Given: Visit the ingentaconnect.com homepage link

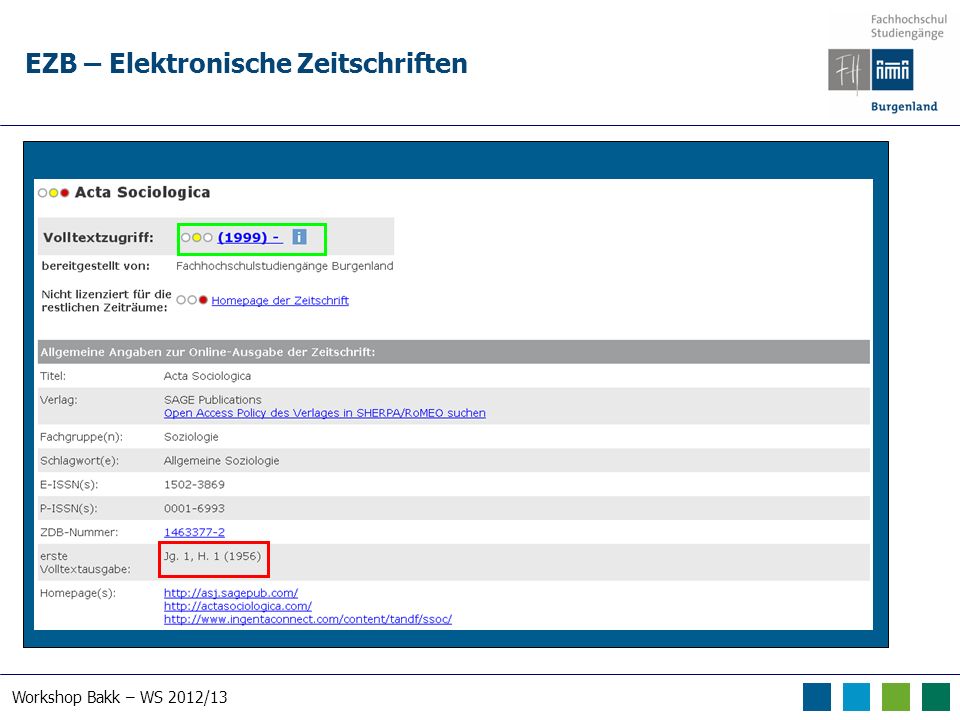Looking at the screenshot, I should point(307,619).
